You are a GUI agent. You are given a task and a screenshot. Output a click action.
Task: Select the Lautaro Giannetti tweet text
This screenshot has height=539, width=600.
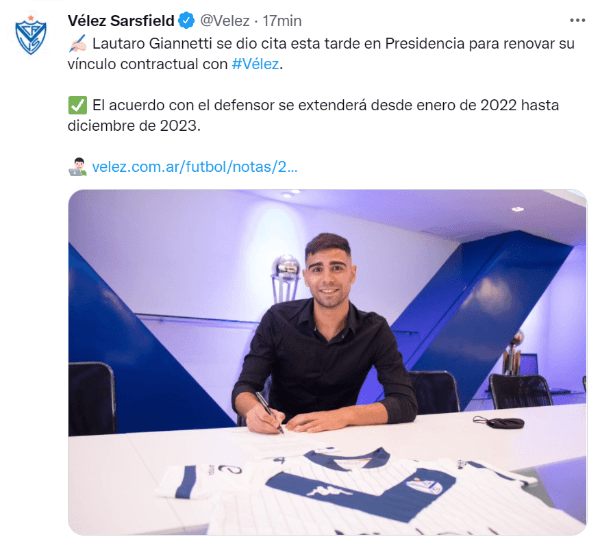(x=321, y=54)
